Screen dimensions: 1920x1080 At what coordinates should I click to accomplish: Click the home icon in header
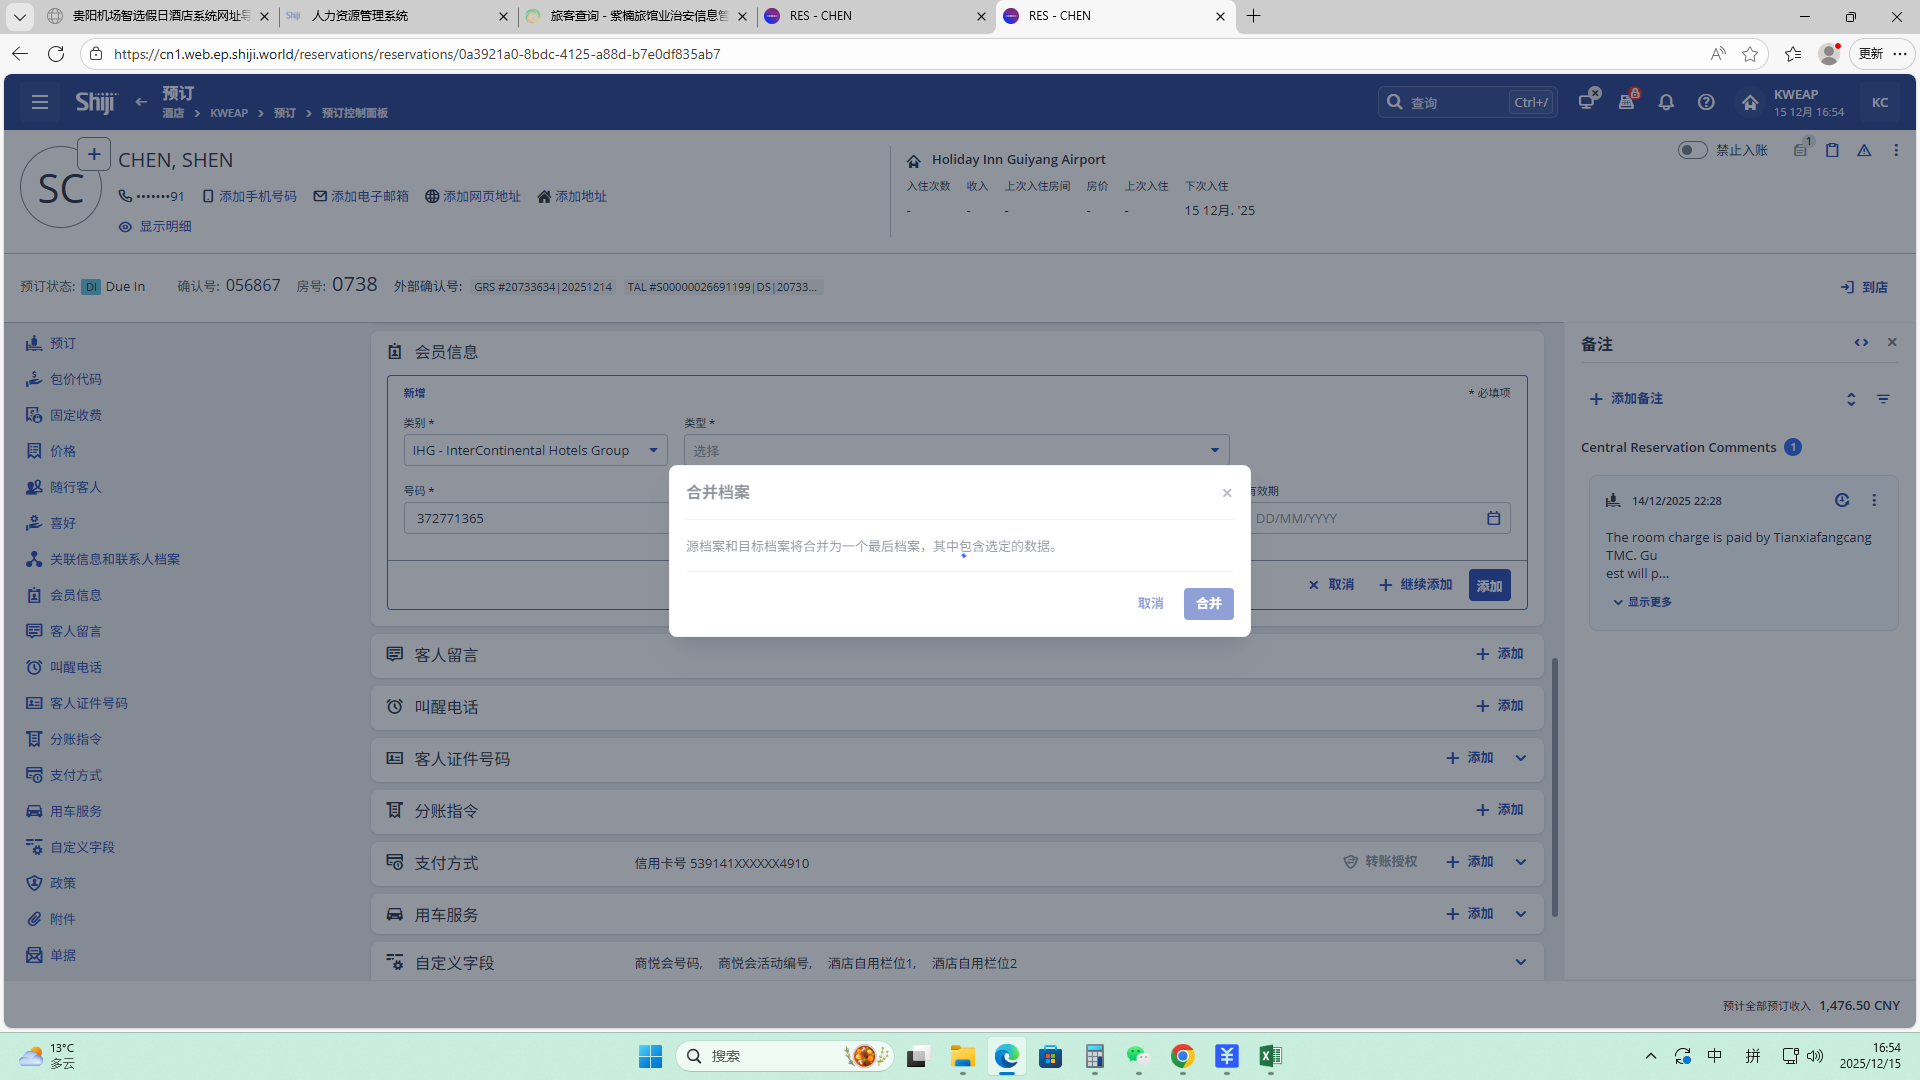click(x=1749, y=102)
